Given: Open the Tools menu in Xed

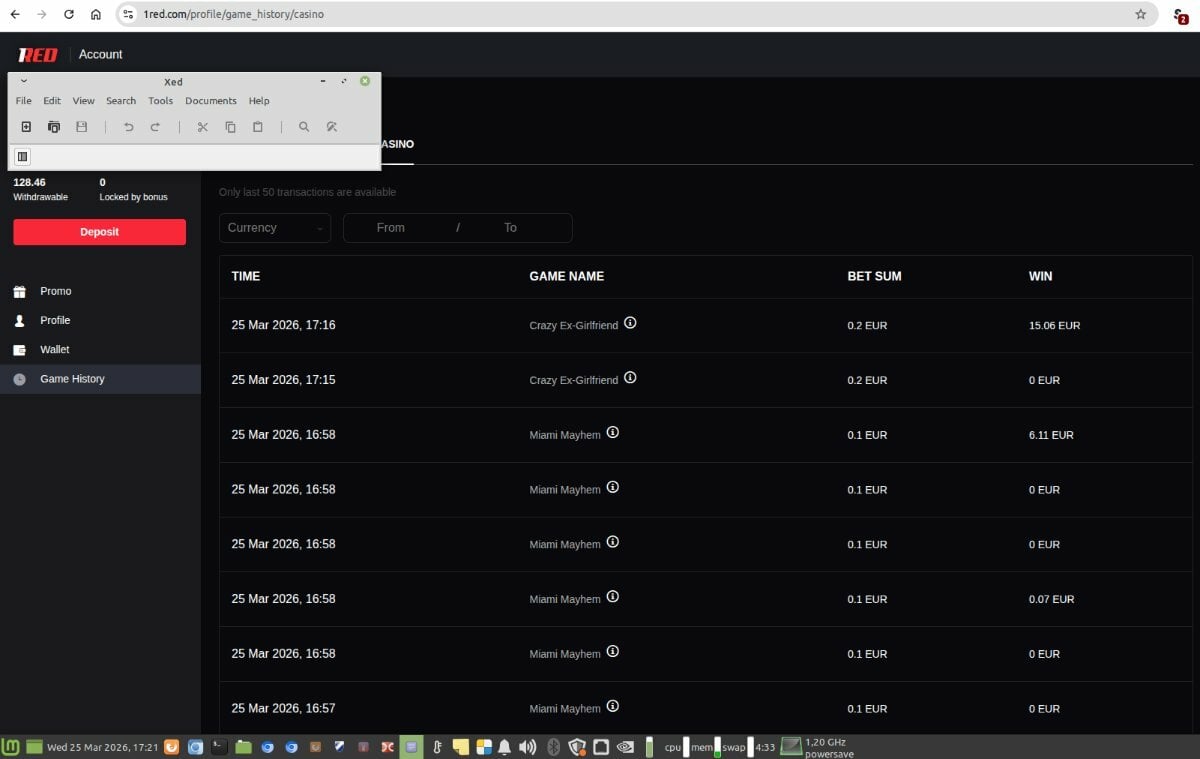Looking at the screenshot, I should coord(160,101).
